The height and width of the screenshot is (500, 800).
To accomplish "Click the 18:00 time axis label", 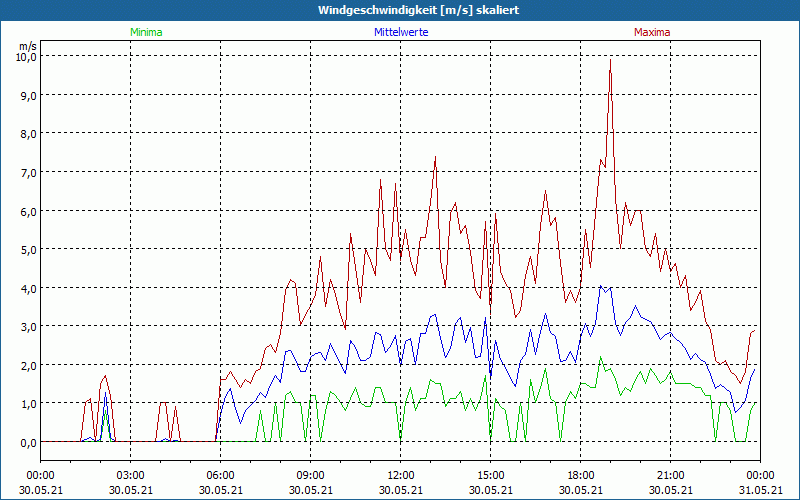I will tap(581, 476).
